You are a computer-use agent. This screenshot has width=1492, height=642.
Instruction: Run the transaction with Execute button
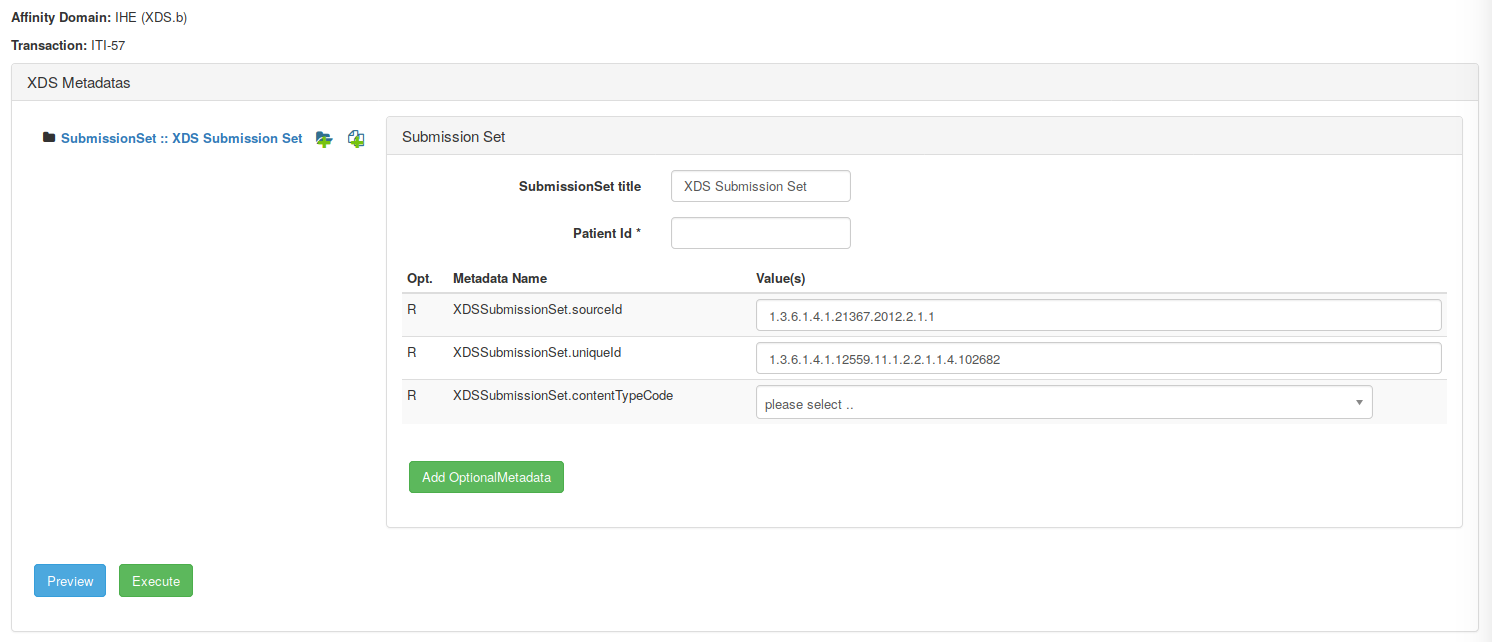(x=156, y=581)
